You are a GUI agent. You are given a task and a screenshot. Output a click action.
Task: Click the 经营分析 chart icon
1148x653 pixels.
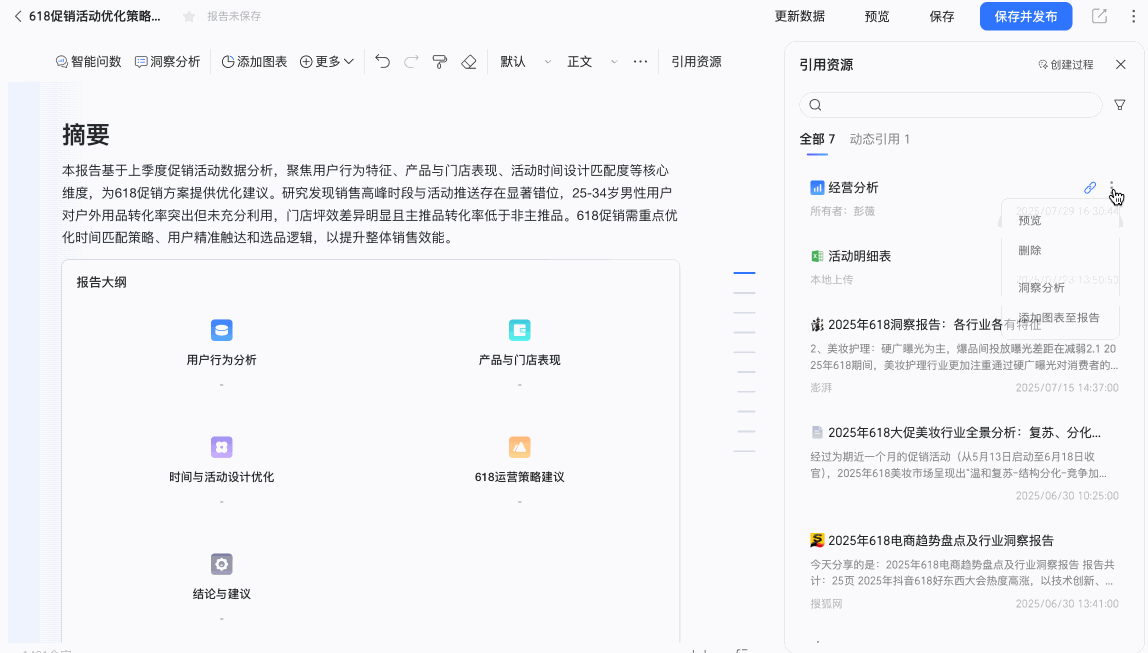817,188
